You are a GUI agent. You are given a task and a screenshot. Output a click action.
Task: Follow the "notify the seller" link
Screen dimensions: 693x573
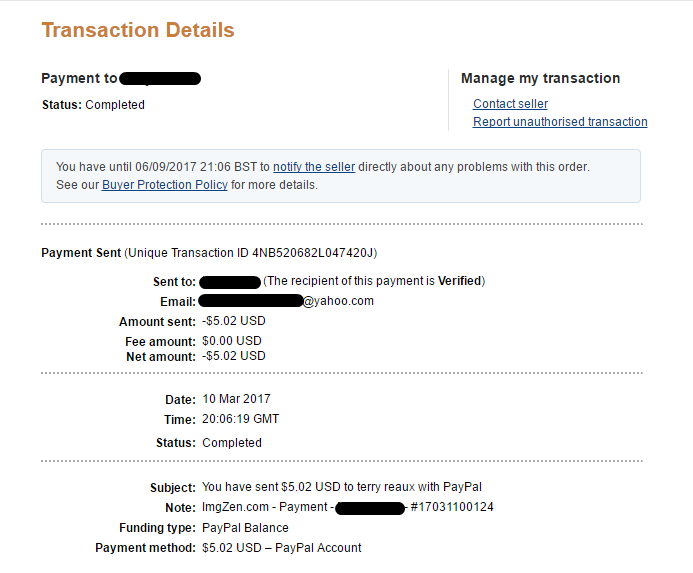[x=313, y=167]
